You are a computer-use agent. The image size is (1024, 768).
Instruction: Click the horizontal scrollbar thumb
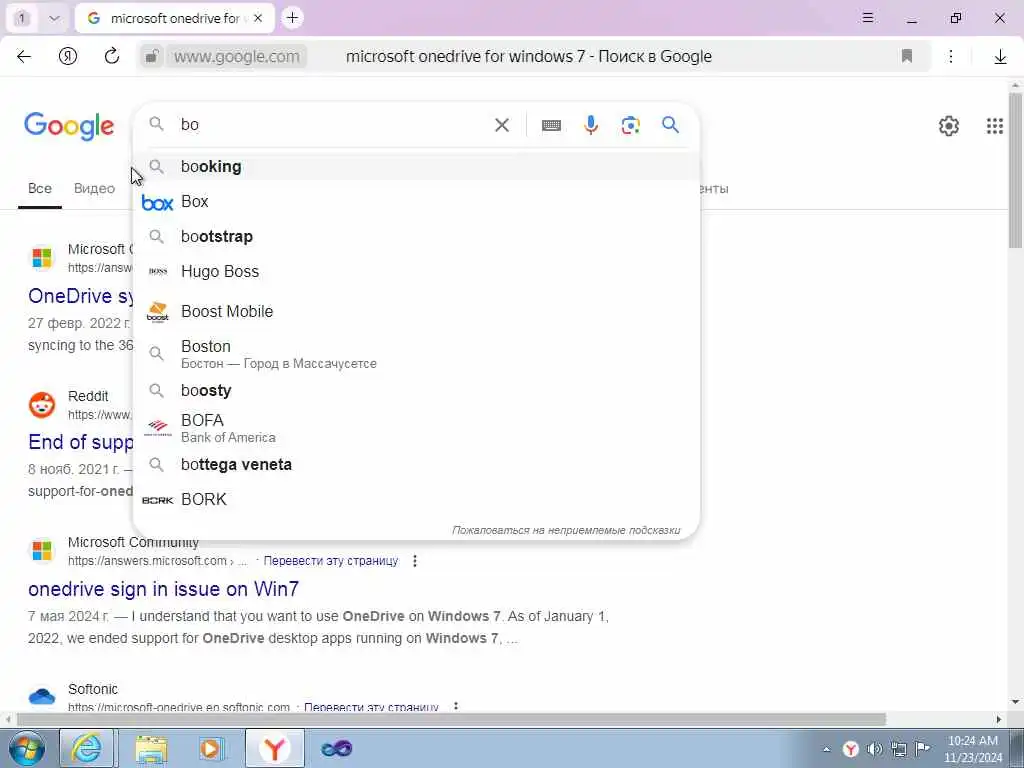451,719
